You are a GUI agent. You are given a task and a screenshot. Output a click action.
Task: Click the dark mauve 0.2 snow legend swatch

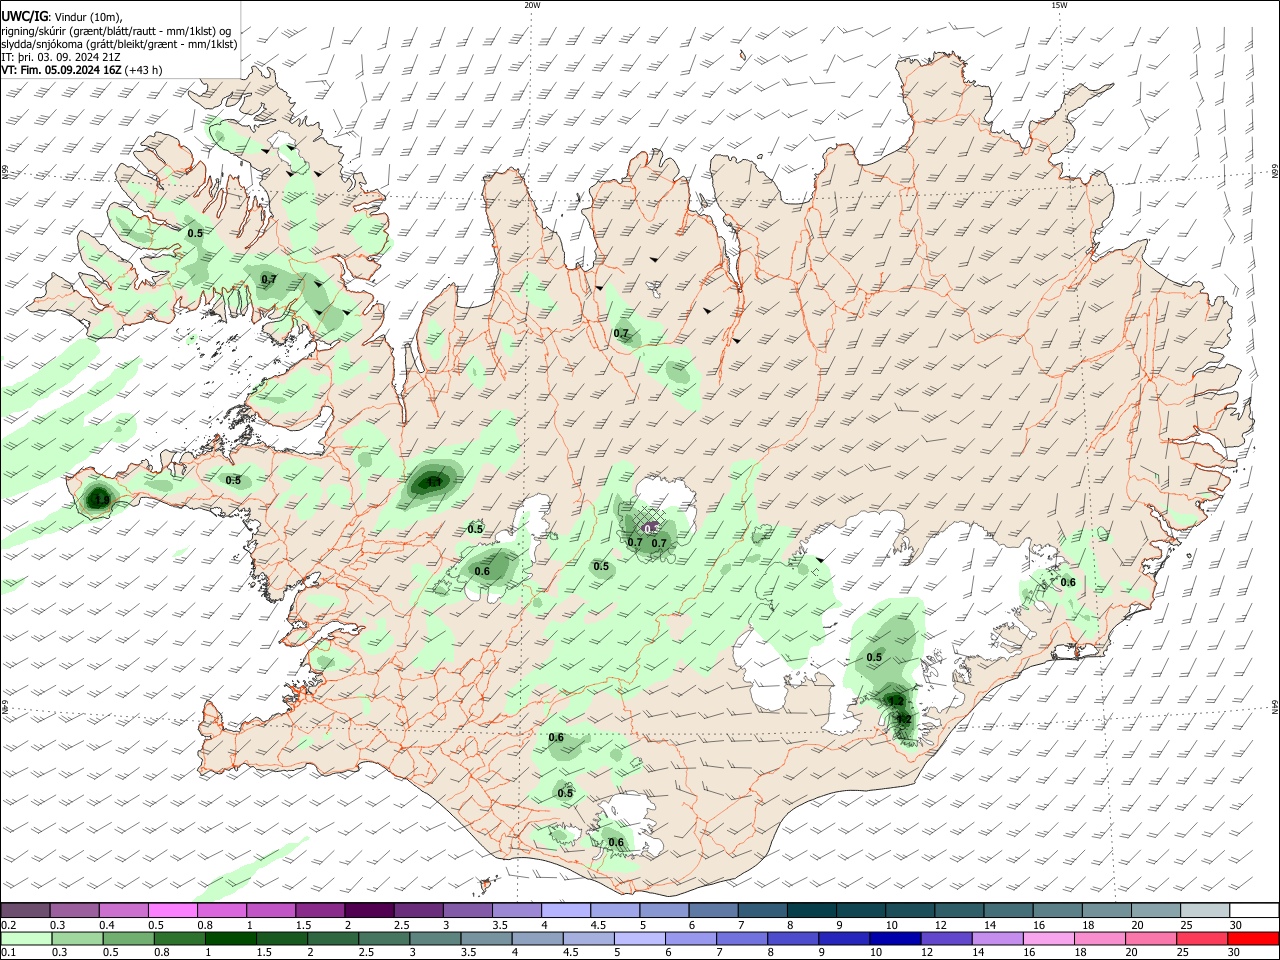25,911
